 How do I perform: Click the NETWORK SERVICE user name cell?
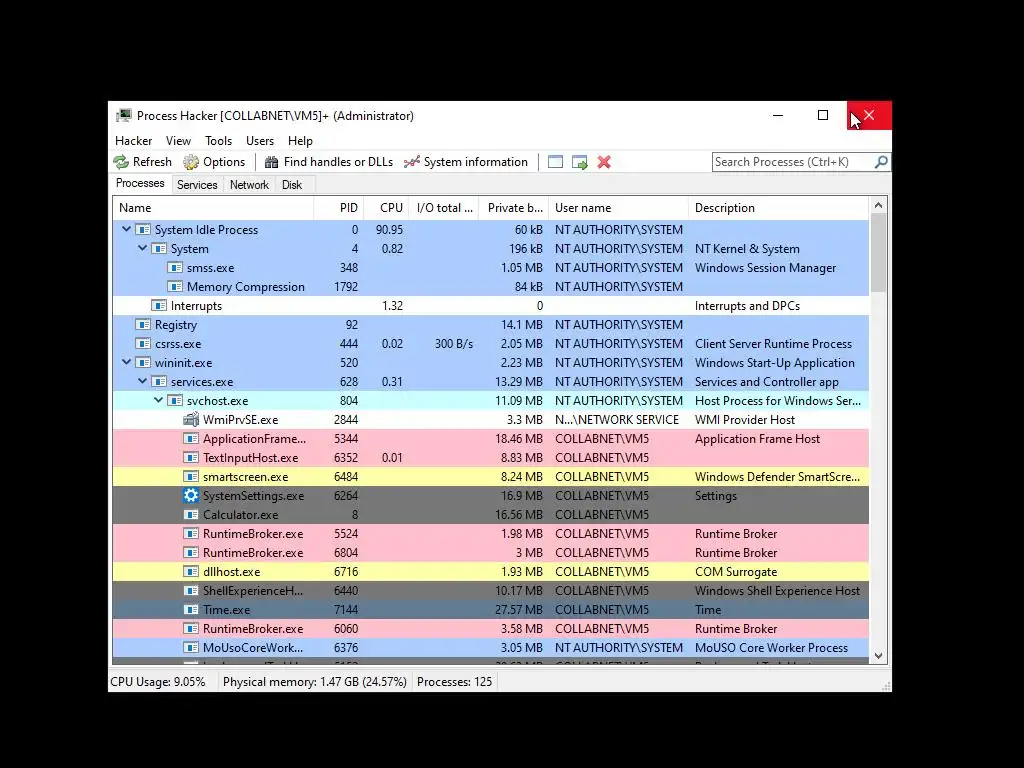tap(617, 420)
